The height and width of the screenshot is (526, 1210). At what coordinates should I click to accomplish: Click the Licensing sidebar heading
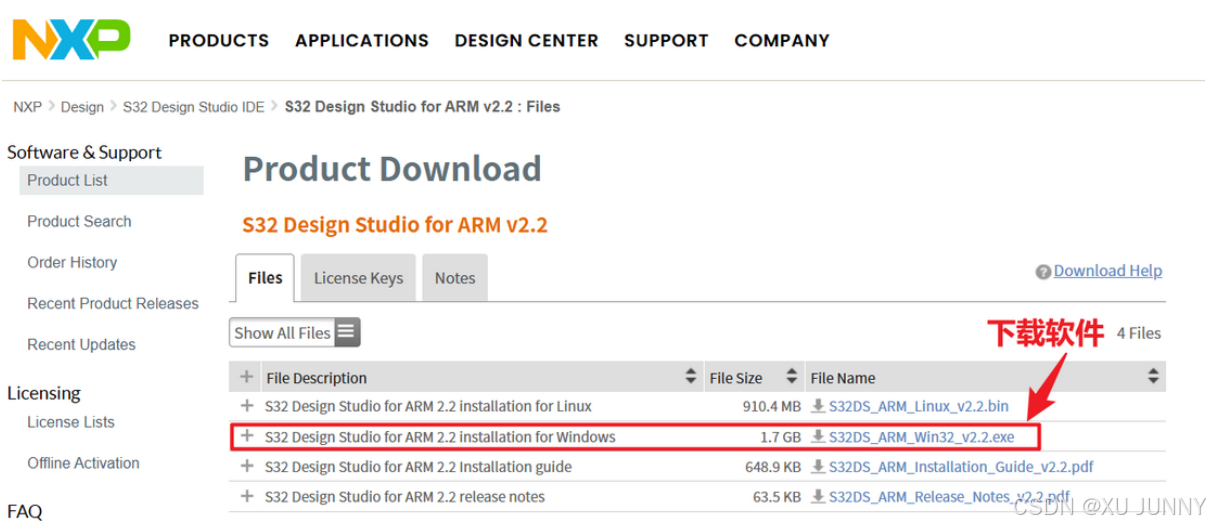44,393
